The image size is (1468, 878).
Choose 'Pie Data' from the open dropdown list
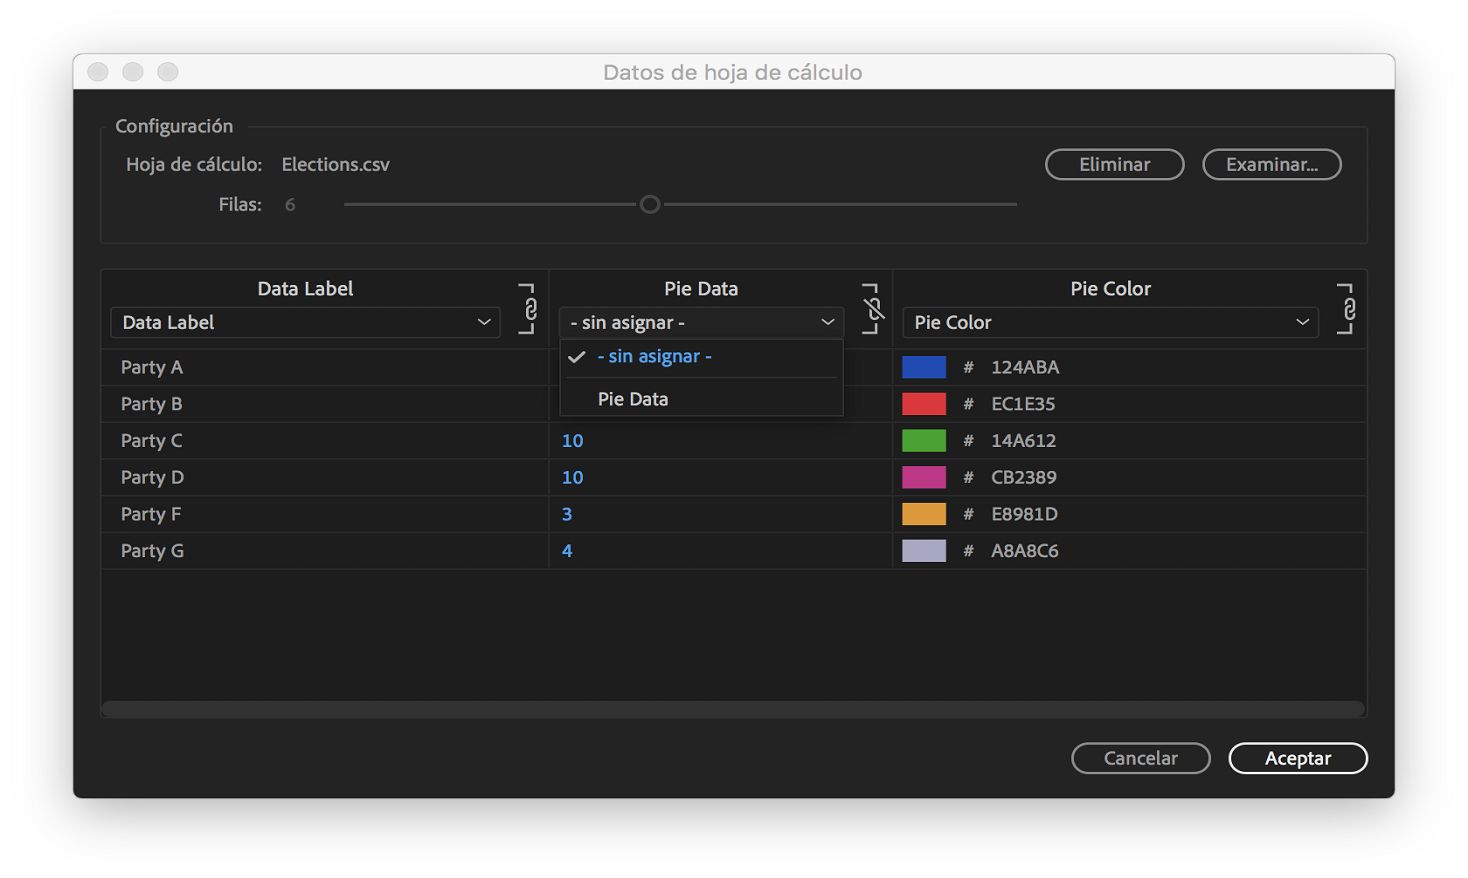point(701,399)
